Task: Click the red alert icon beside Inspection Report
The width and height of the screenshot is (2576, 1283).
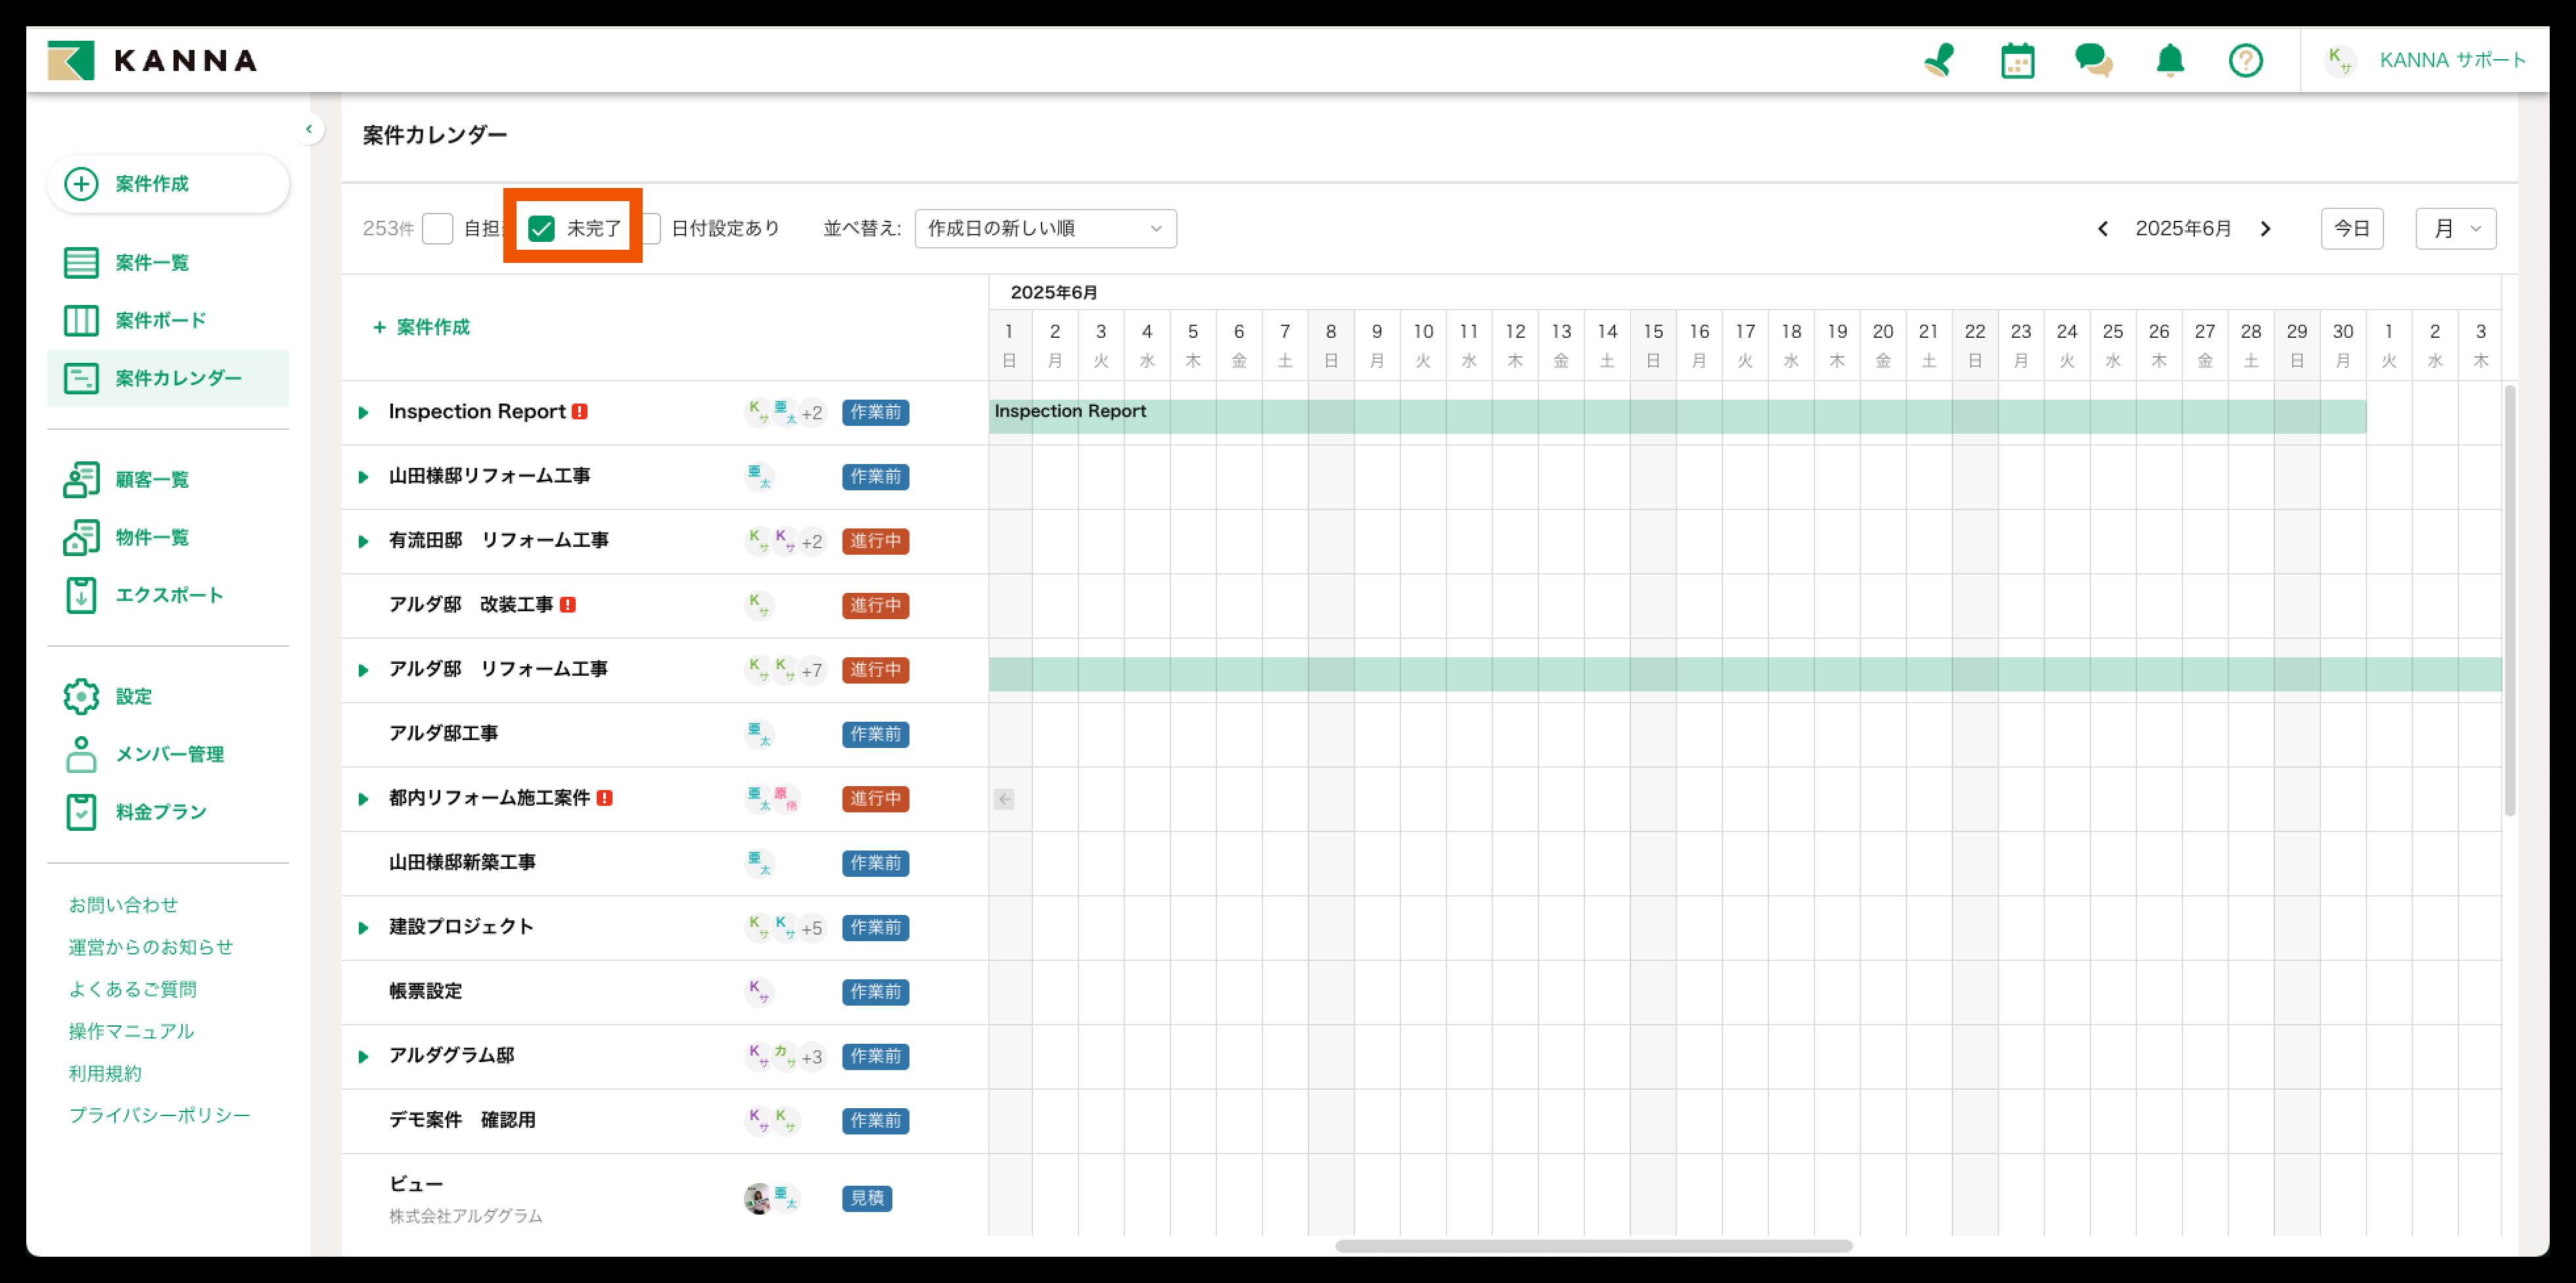Action: click(x=580, y=412)
